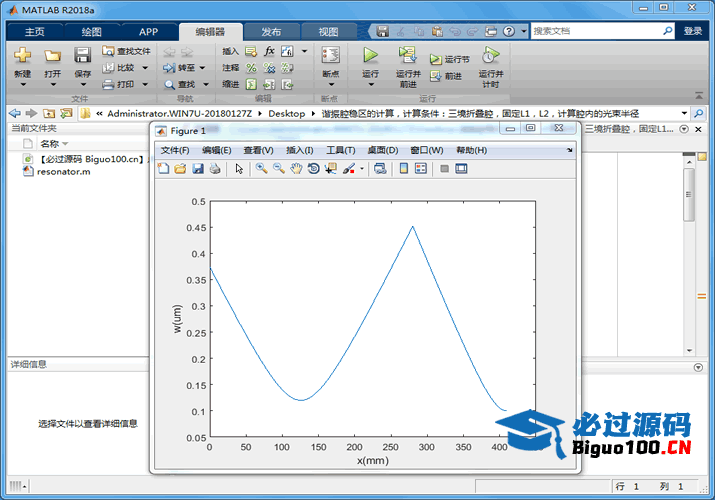The image size is (715, 500).
Task: Click the up-one-folder icon in address bar
Action: (x=49, y=113)
